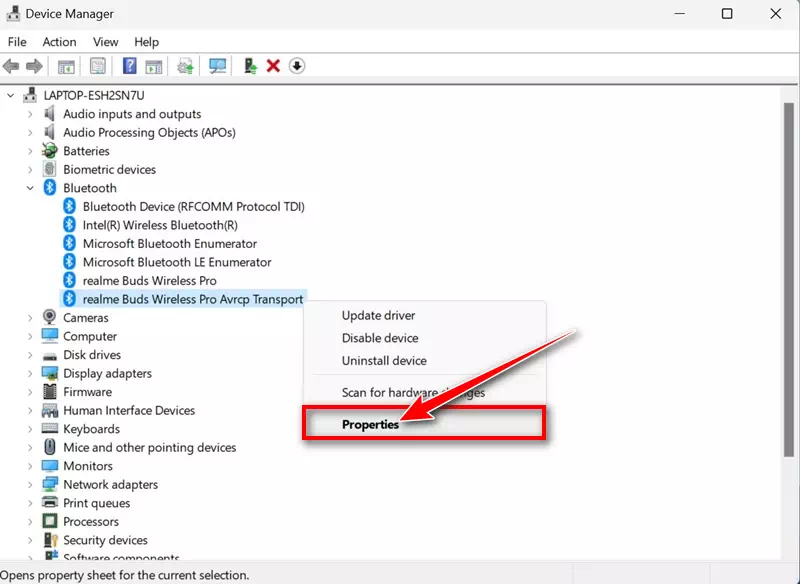Select the 'Audio Processing Objects (APOs)' label
The image size is (800, 584).
(149, 132)
